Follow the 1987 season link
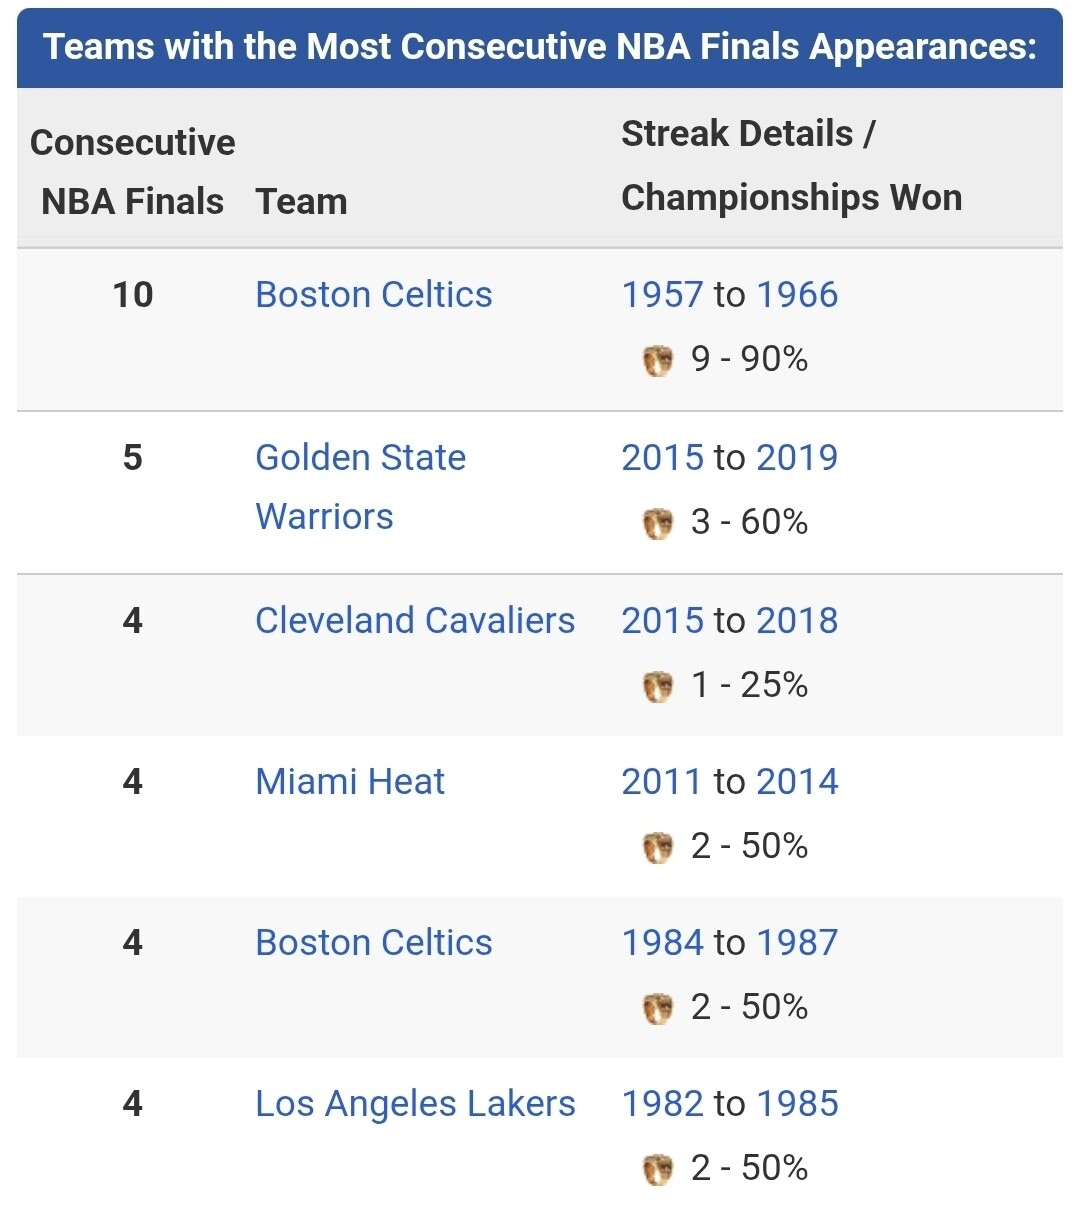This screenshot has height=1218, width=1078. (x=797, y=943)
